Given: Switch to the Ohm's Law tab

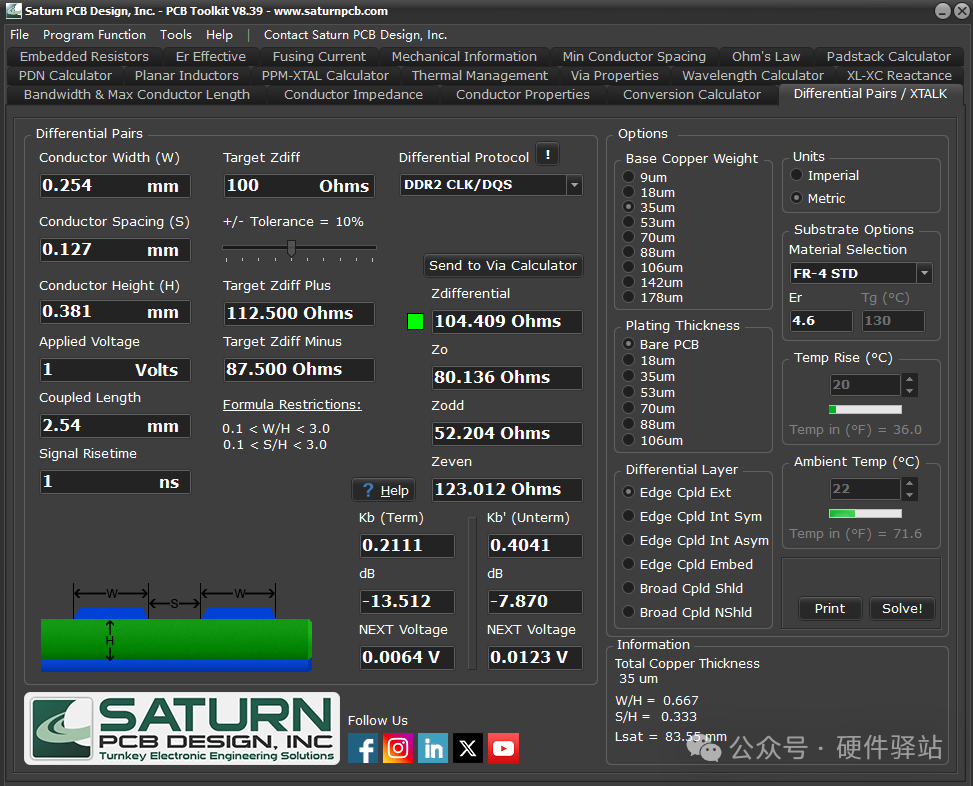Looking at the screenshot, I should coord(766,56).
